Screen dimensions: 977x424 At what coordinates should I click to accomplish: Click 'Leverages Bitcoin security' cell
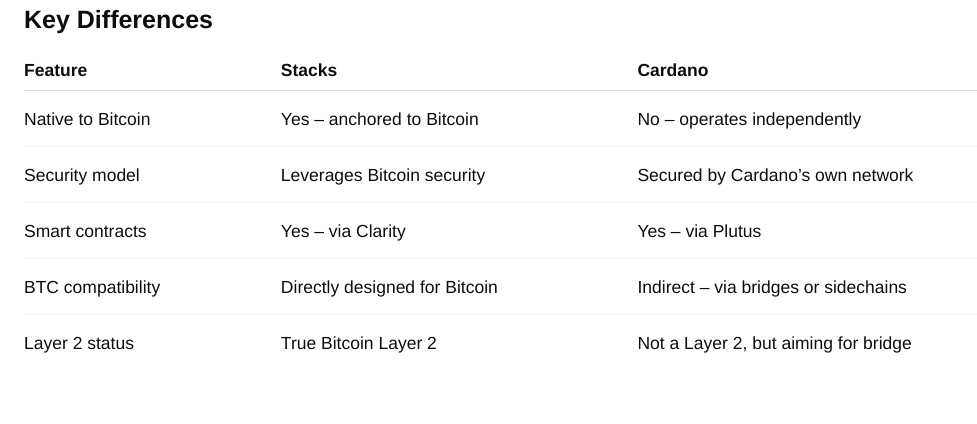pos(382,175)
